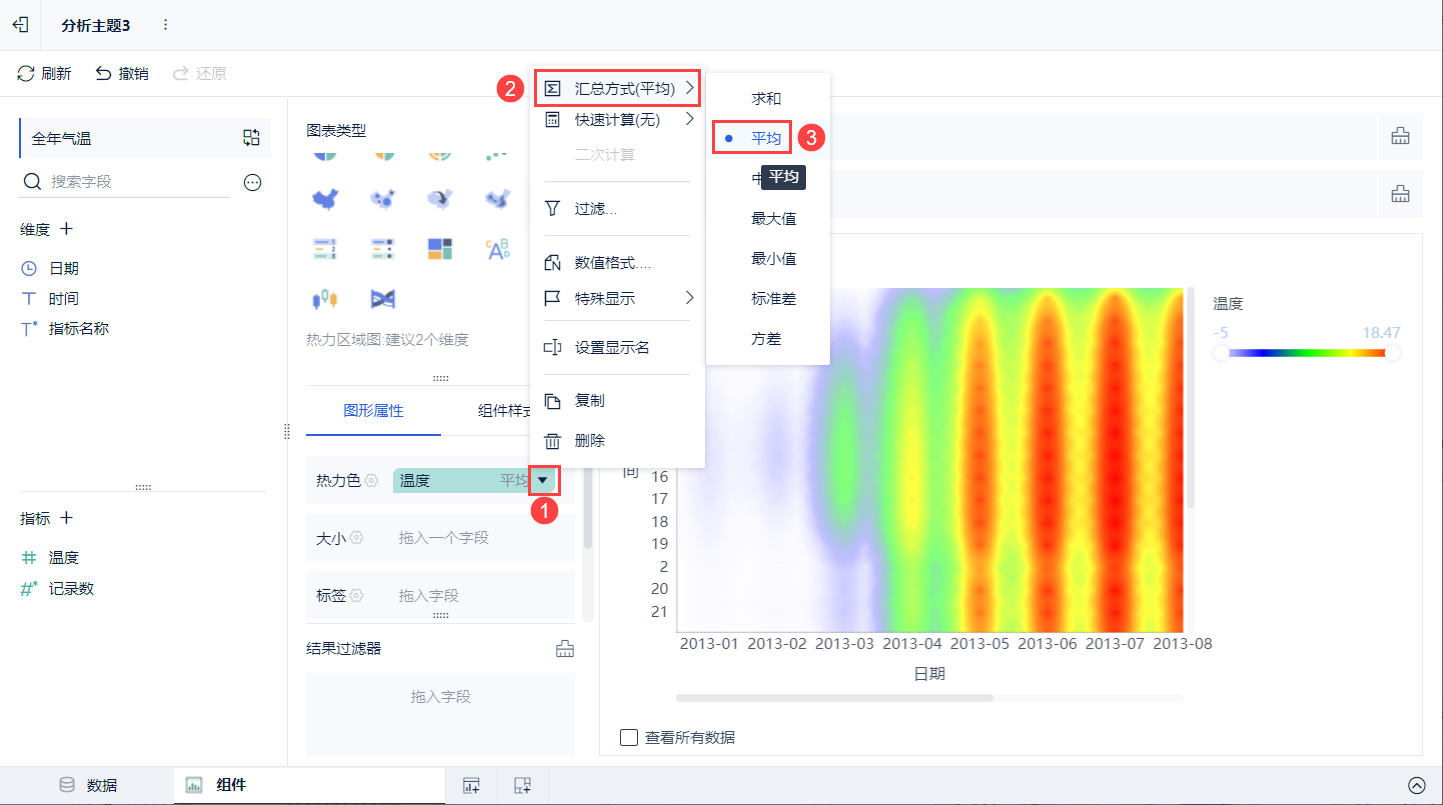Switch to the 数据 bottom tab

pos(88,785)
